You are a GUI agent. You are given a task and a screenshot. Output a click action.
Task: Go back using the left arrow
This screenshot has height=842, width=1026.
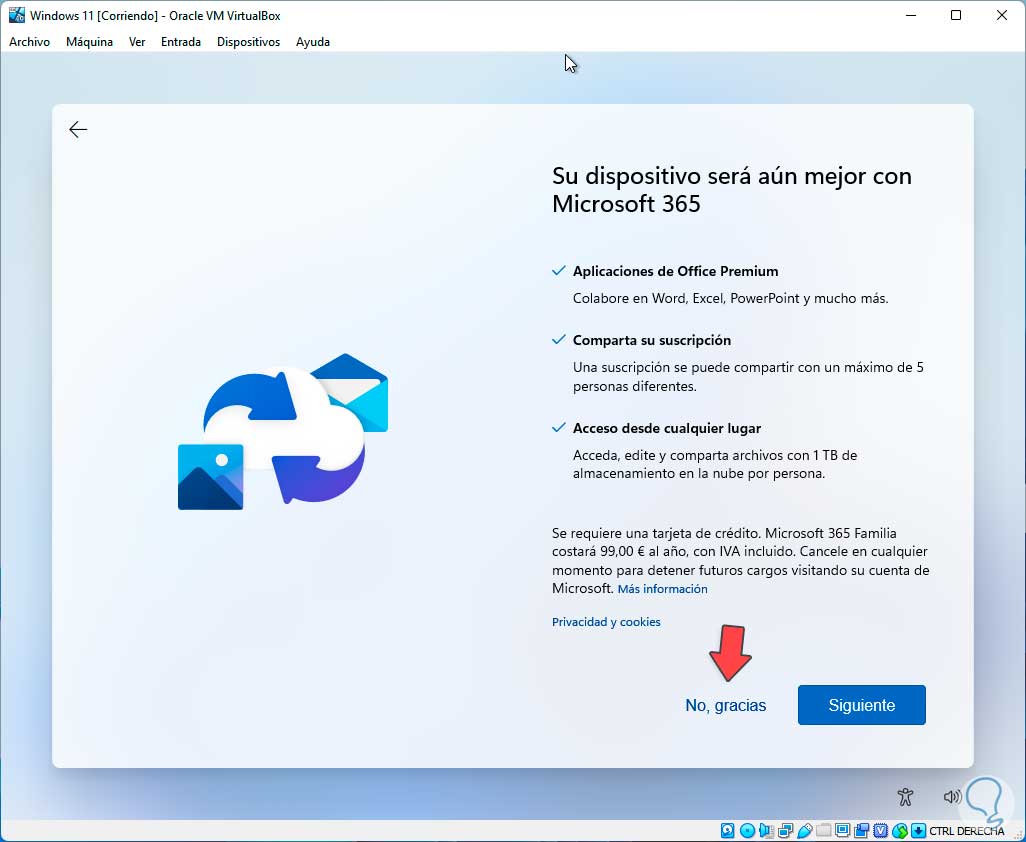78,130
